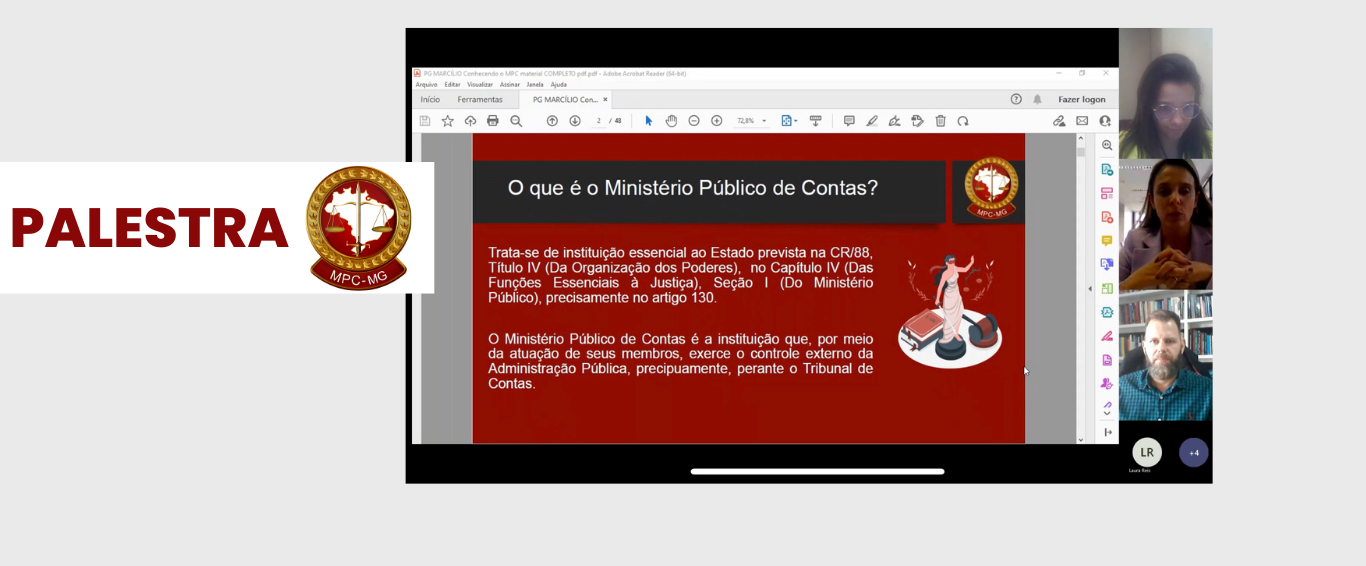
Task: Click the print icon in Acrobat toolbar
Action: [x=492, y=121]
